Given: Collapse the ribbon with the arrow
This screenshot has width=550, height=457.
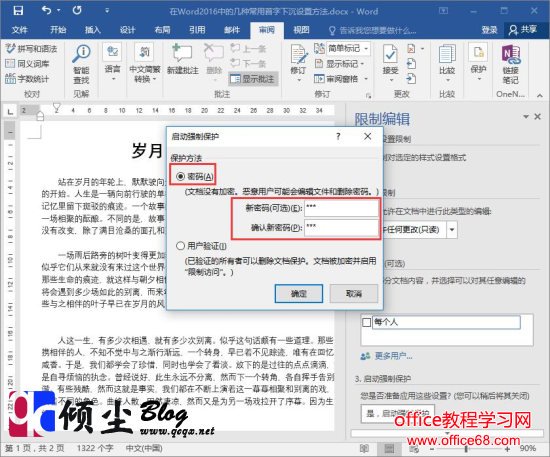Looking at the screenshot, I should point(539,95).
